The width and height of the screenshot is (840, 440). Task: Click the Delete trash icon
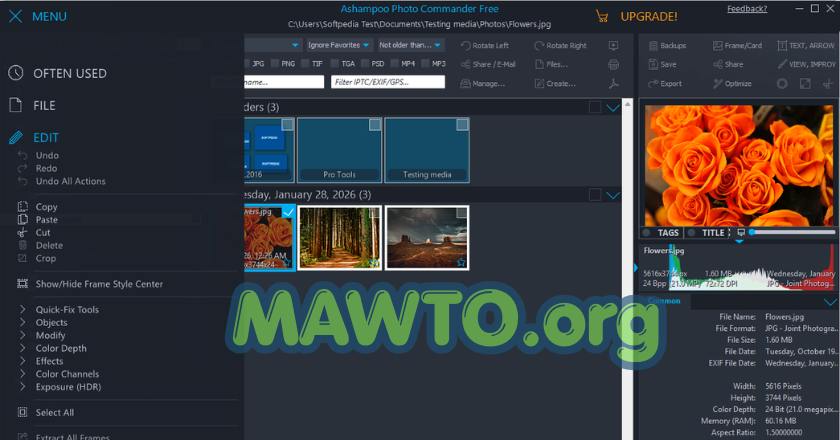[22, 245]
